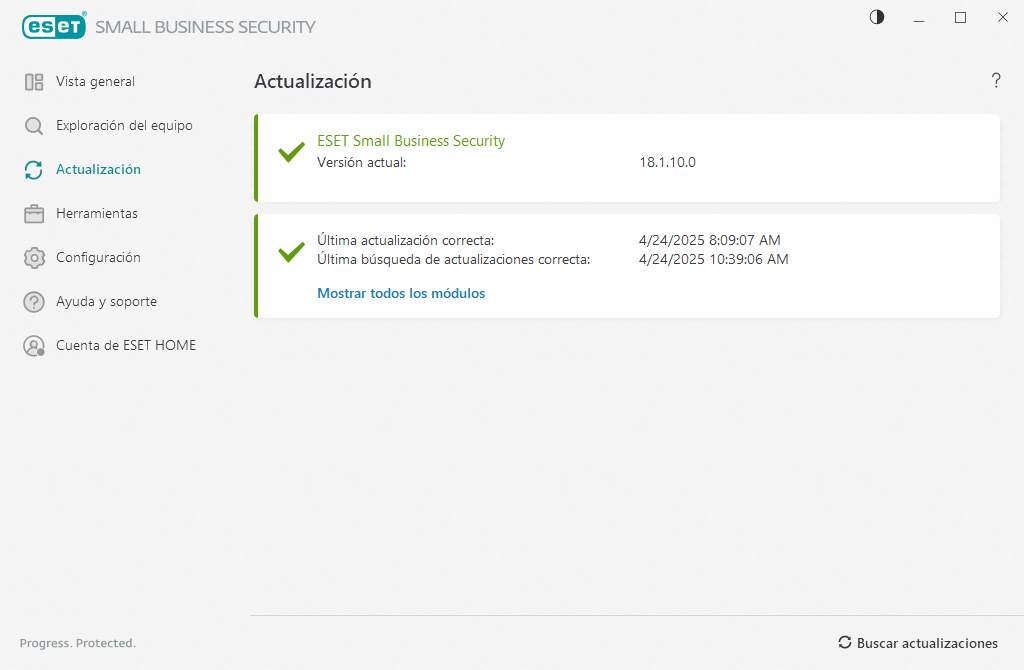1024x670 pixels.
Task: Select the Actualización refresh icon
Action: coord(33,169)
